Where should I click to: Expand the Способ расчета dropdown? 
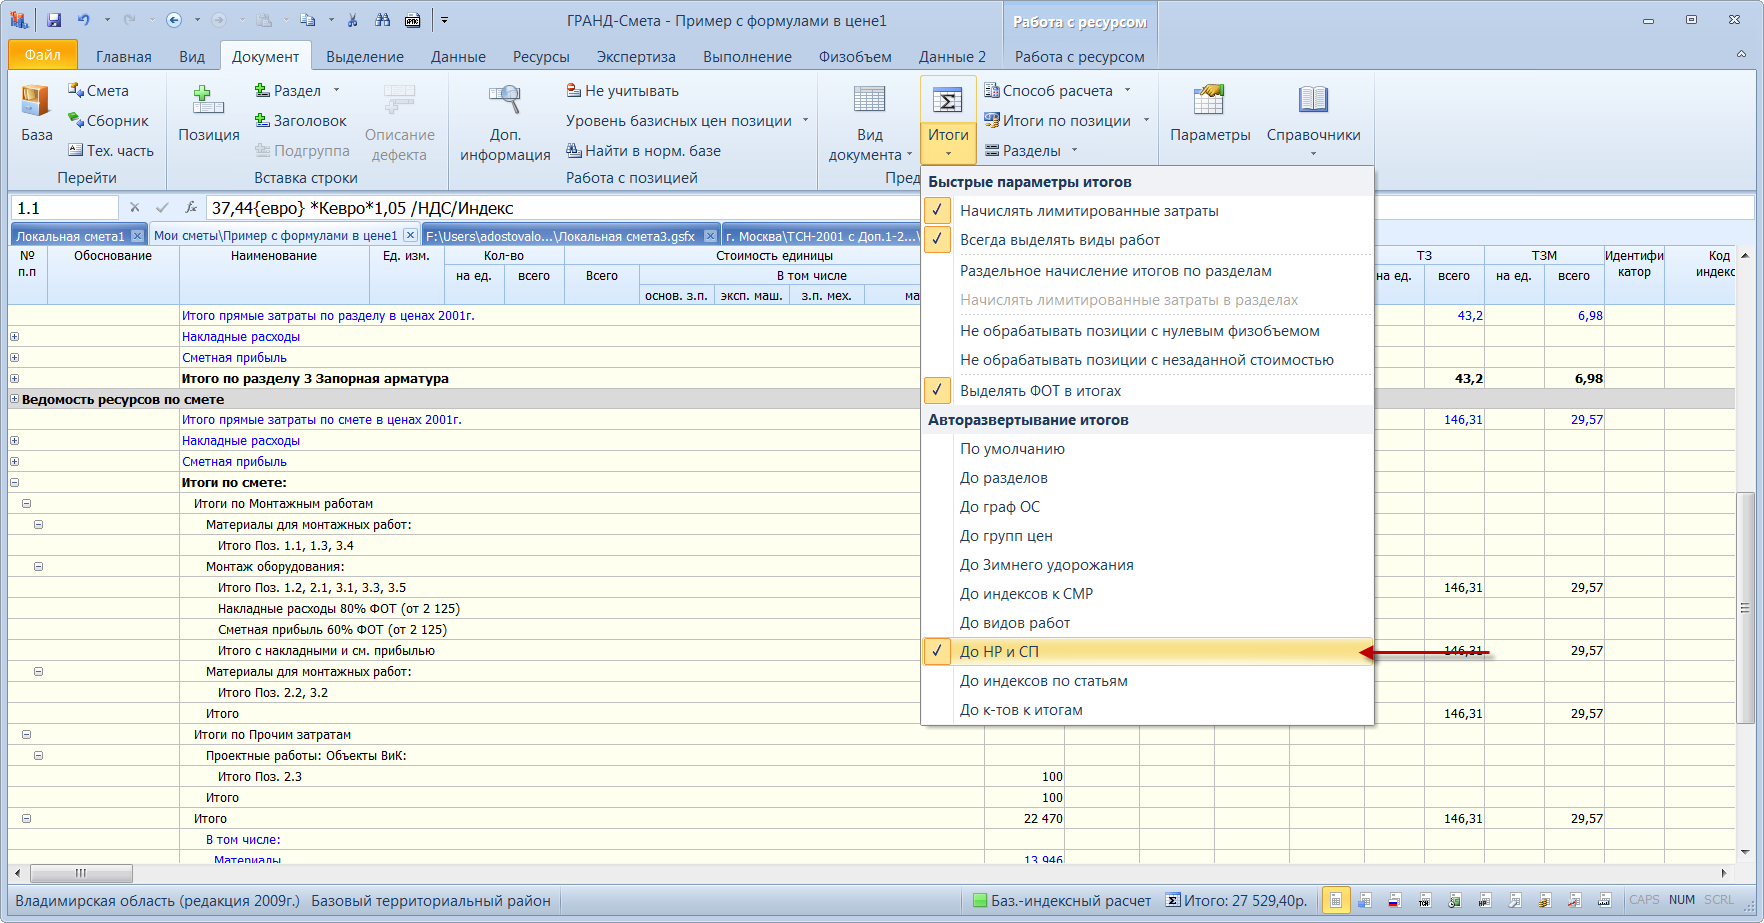1058,91
